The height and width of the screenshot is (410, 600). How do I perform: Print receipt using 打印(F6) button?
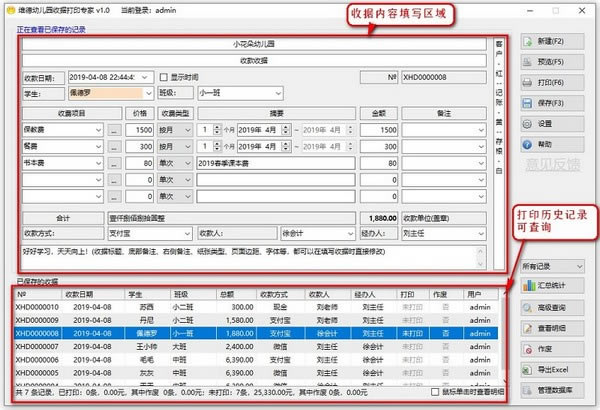[552, 82]
